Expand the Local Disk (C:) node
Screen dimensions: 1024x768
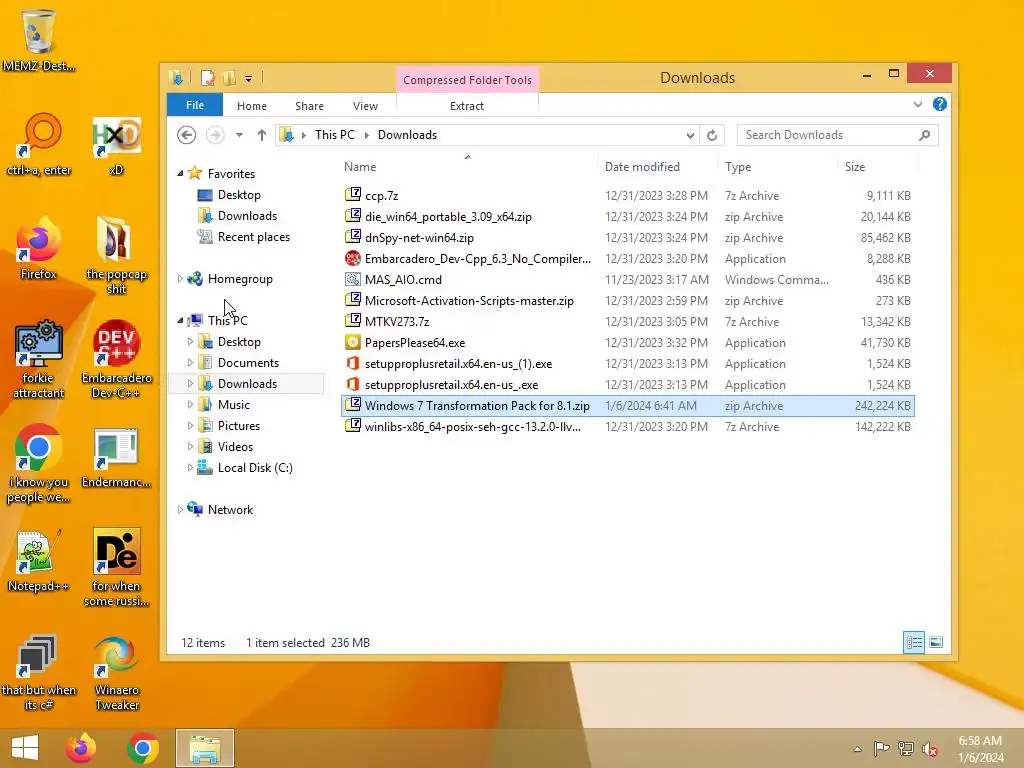[190, 468]
